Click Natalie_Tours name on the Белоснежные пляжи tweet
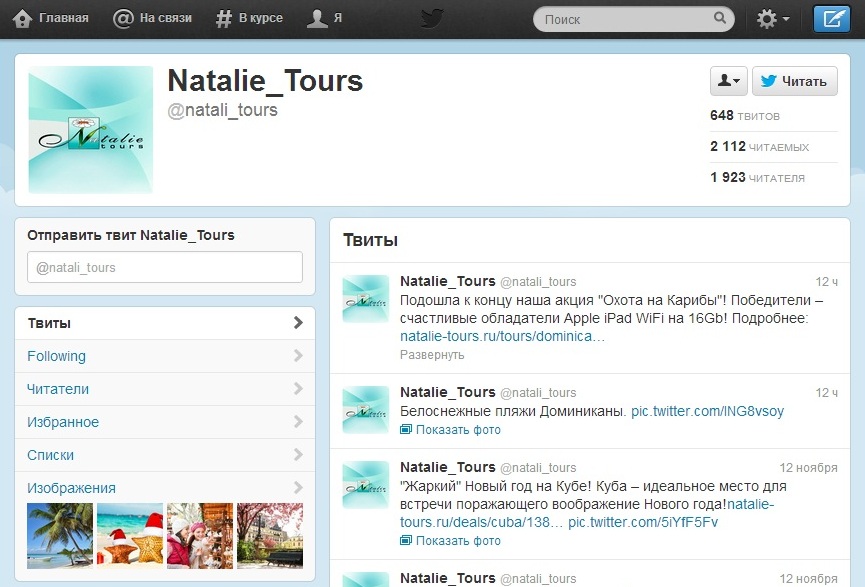Viewport: 865px width, 587px height. 447,392
